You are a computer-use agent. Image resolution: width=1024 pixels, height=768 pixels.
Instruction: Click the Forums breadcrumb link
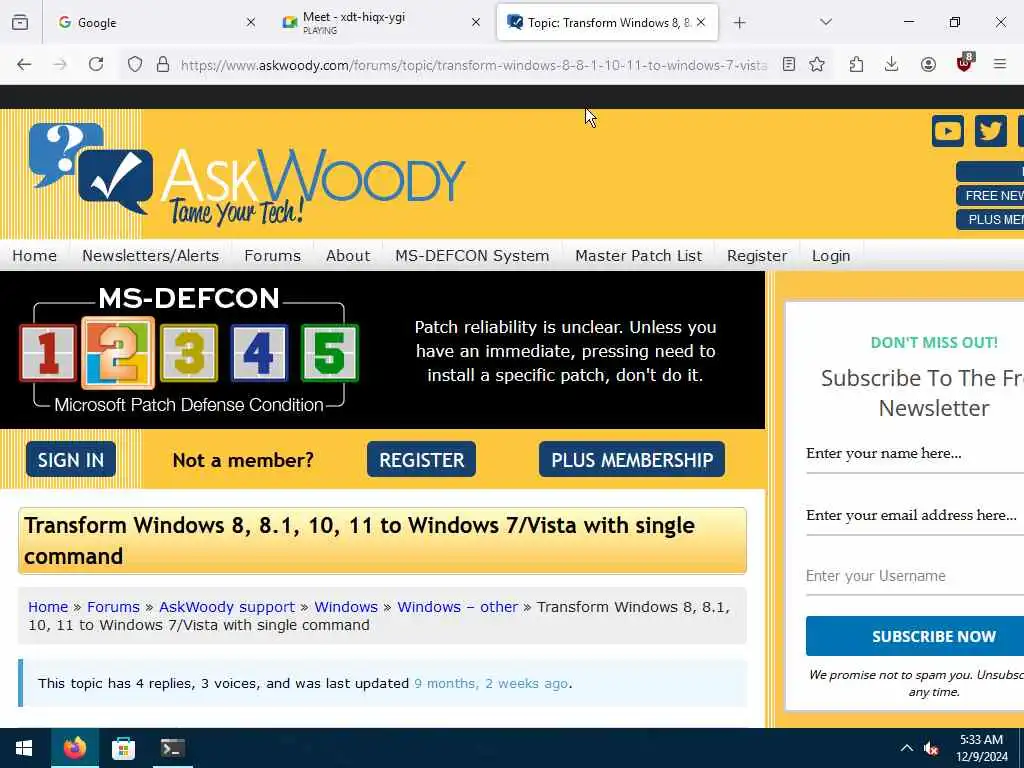pos(113,607)
